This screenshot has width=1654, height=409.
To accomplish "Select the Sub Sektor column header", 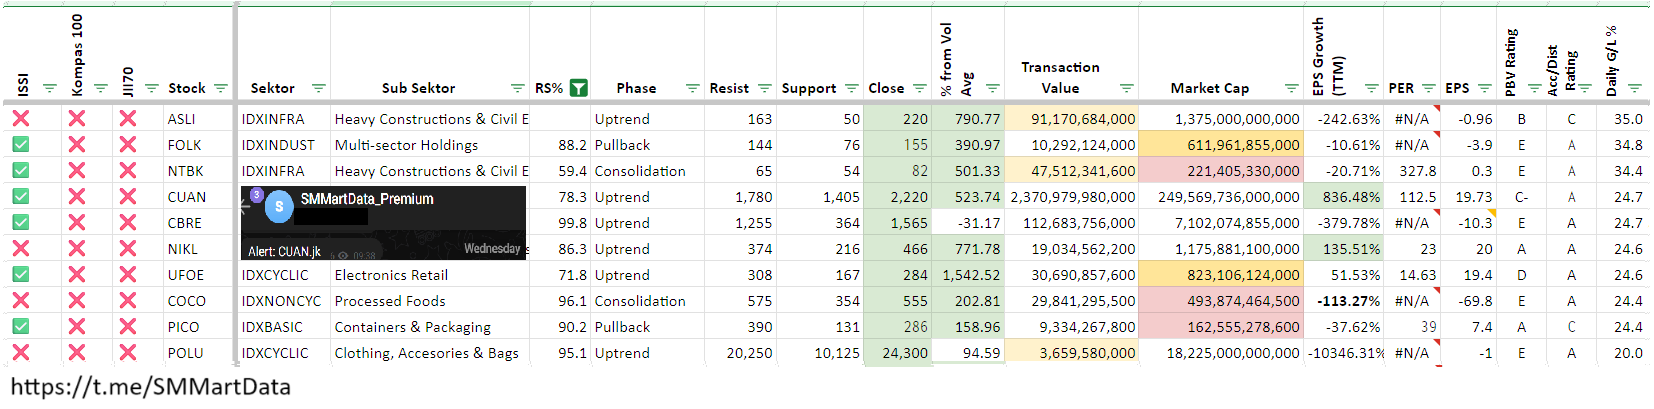I will tap(418, 88).
